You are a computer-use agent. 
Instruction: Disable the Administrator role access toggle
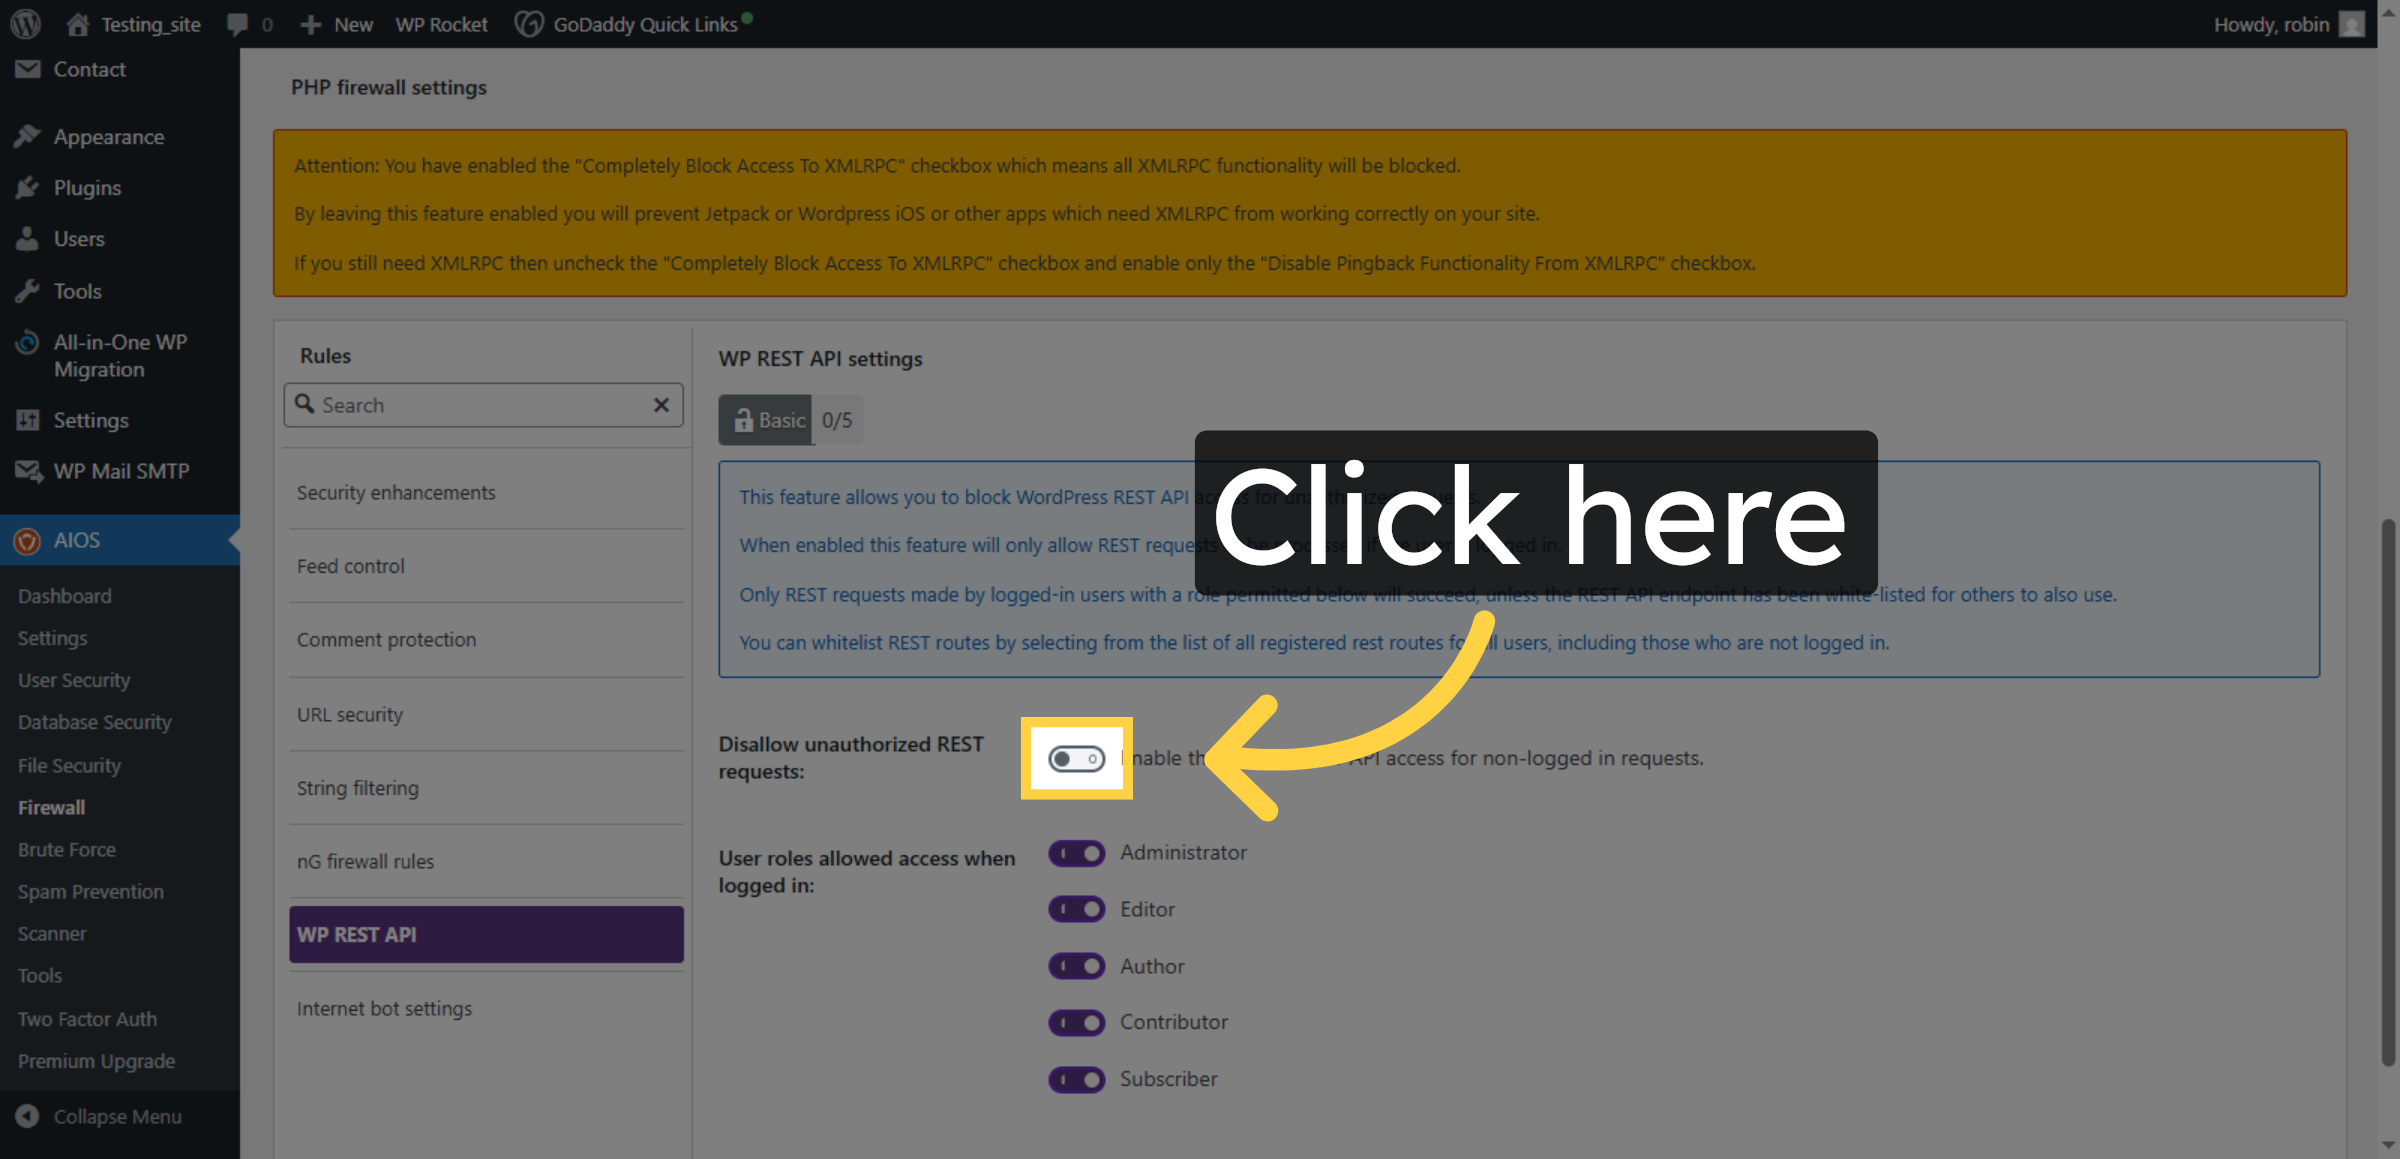(1076, 853)
